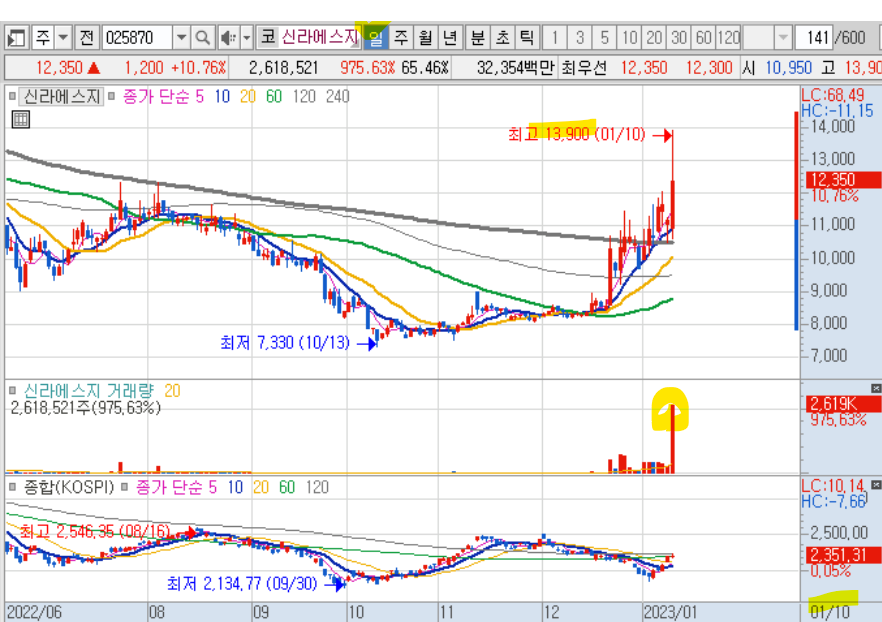Toggle the square marker before KOSPI 종가 단순
882x622 pixels.
point(124,487)
